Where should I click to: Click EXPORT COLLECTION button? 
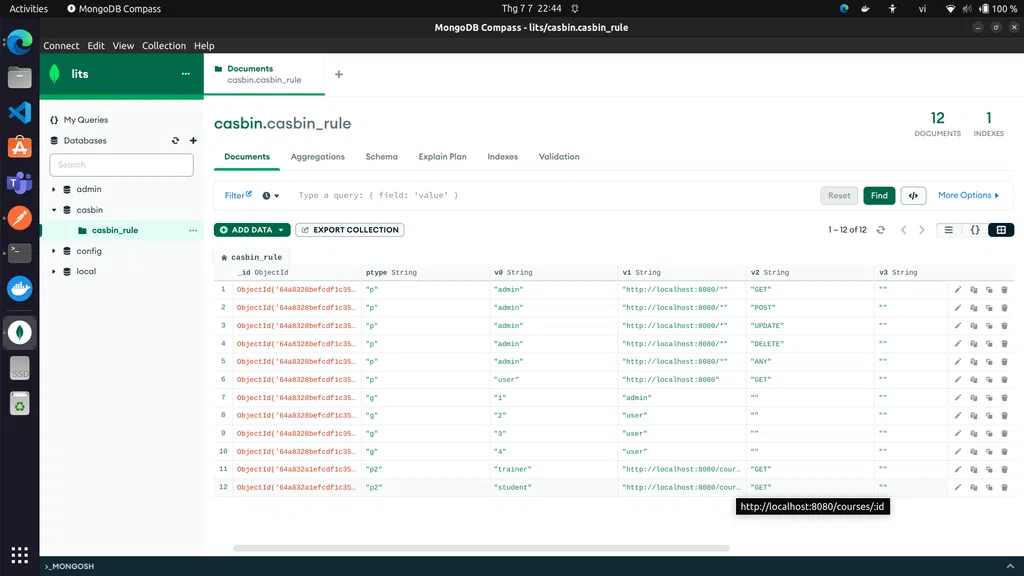click(x=349, y=230)
